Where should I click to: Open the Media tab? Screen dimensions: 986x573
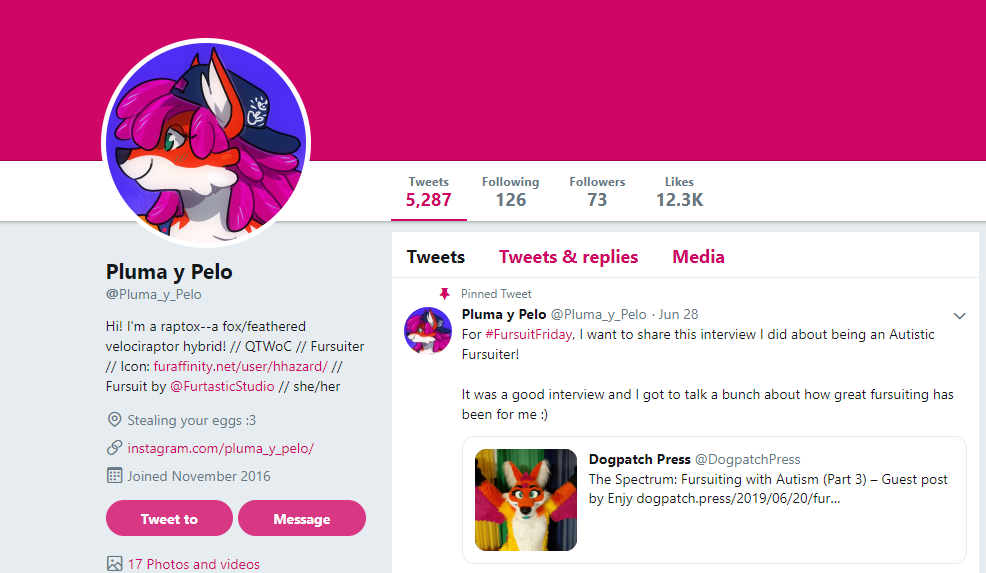click(698, 257)
